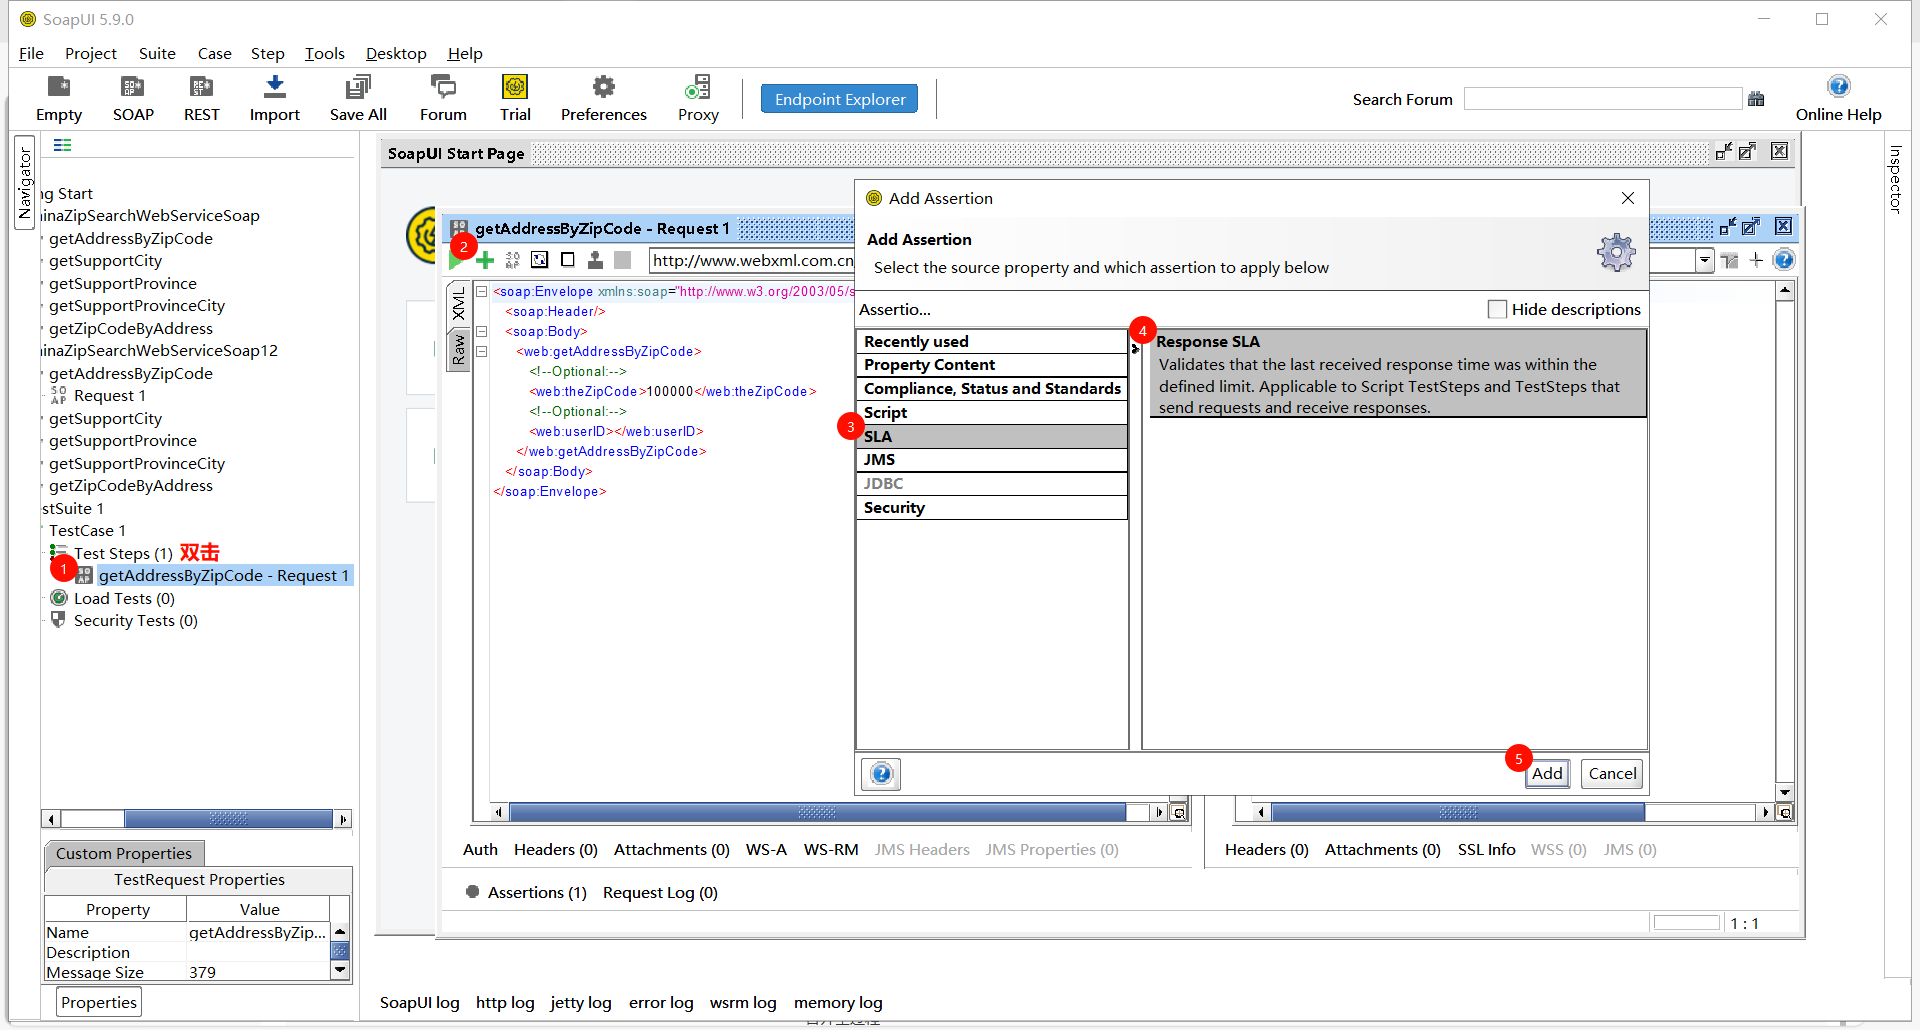Click the add to test case person icon
This screenshot has width=1920, height=1030.
(595, 260)
